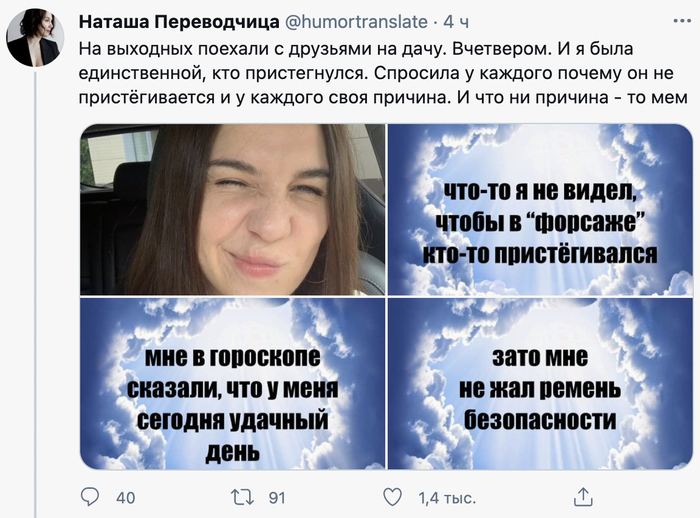Screen dimensions: 700x518
Task: Click the like count 1,4 тыс.
Action: (x=447, y=497)
